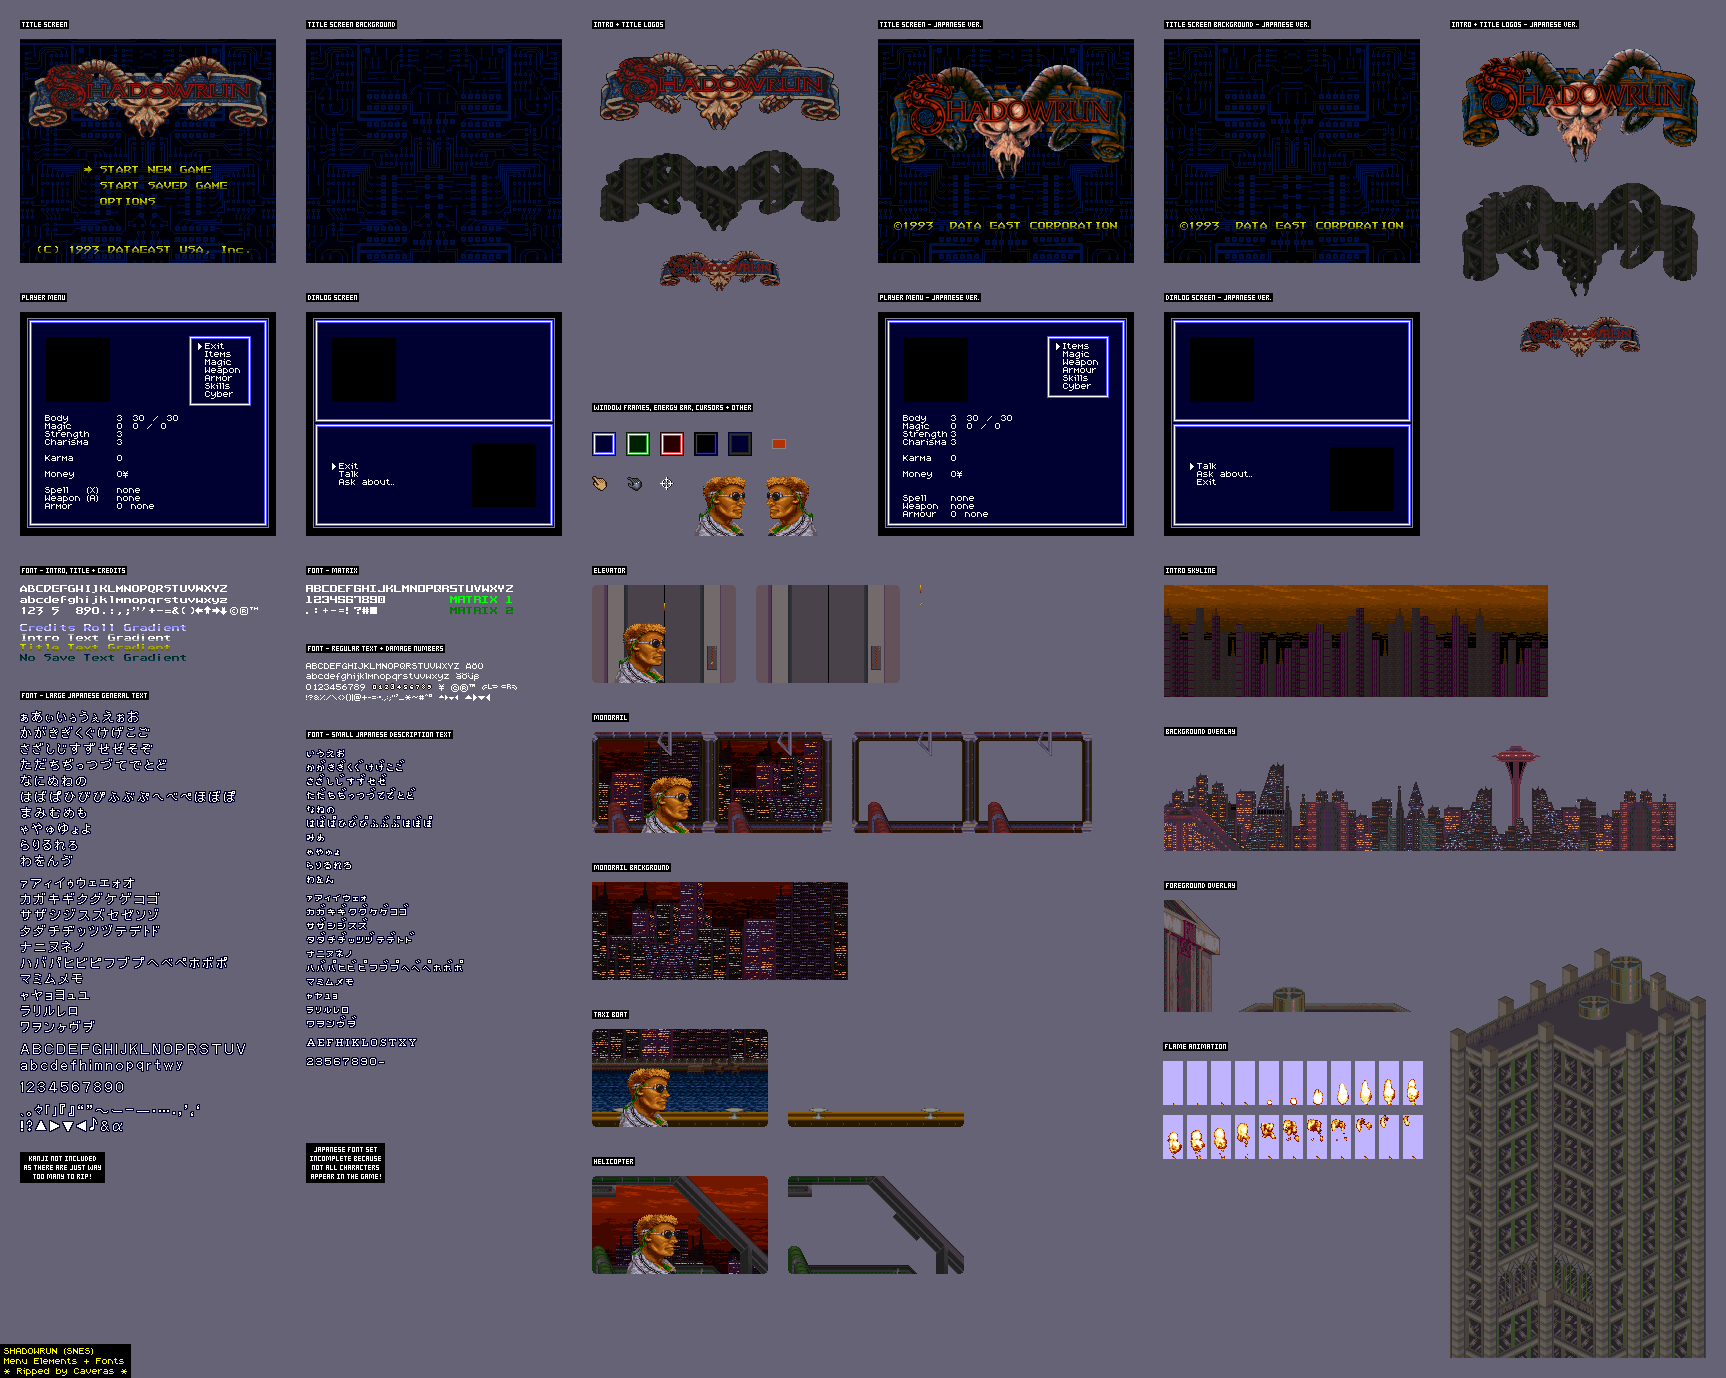Click the Monorail Background image

720,930
